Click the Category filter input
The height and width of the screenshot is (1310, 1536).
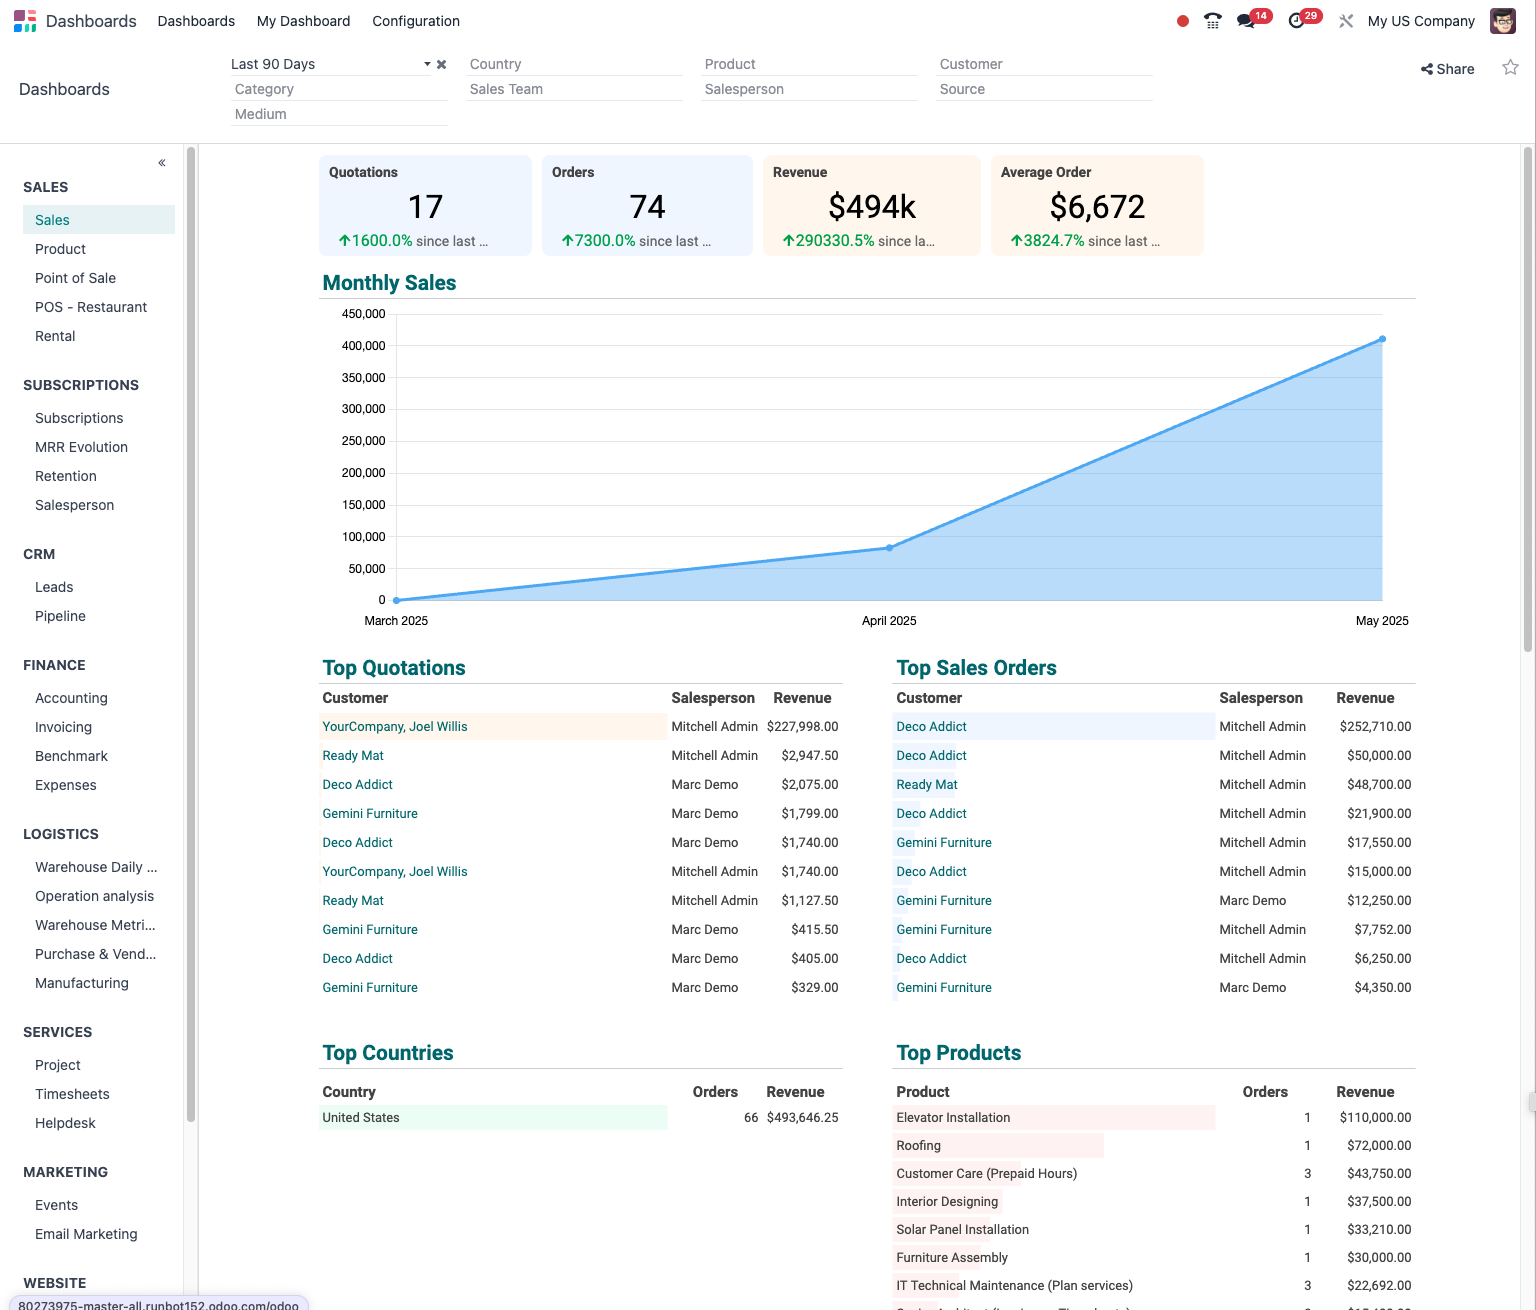click(339, 89)
